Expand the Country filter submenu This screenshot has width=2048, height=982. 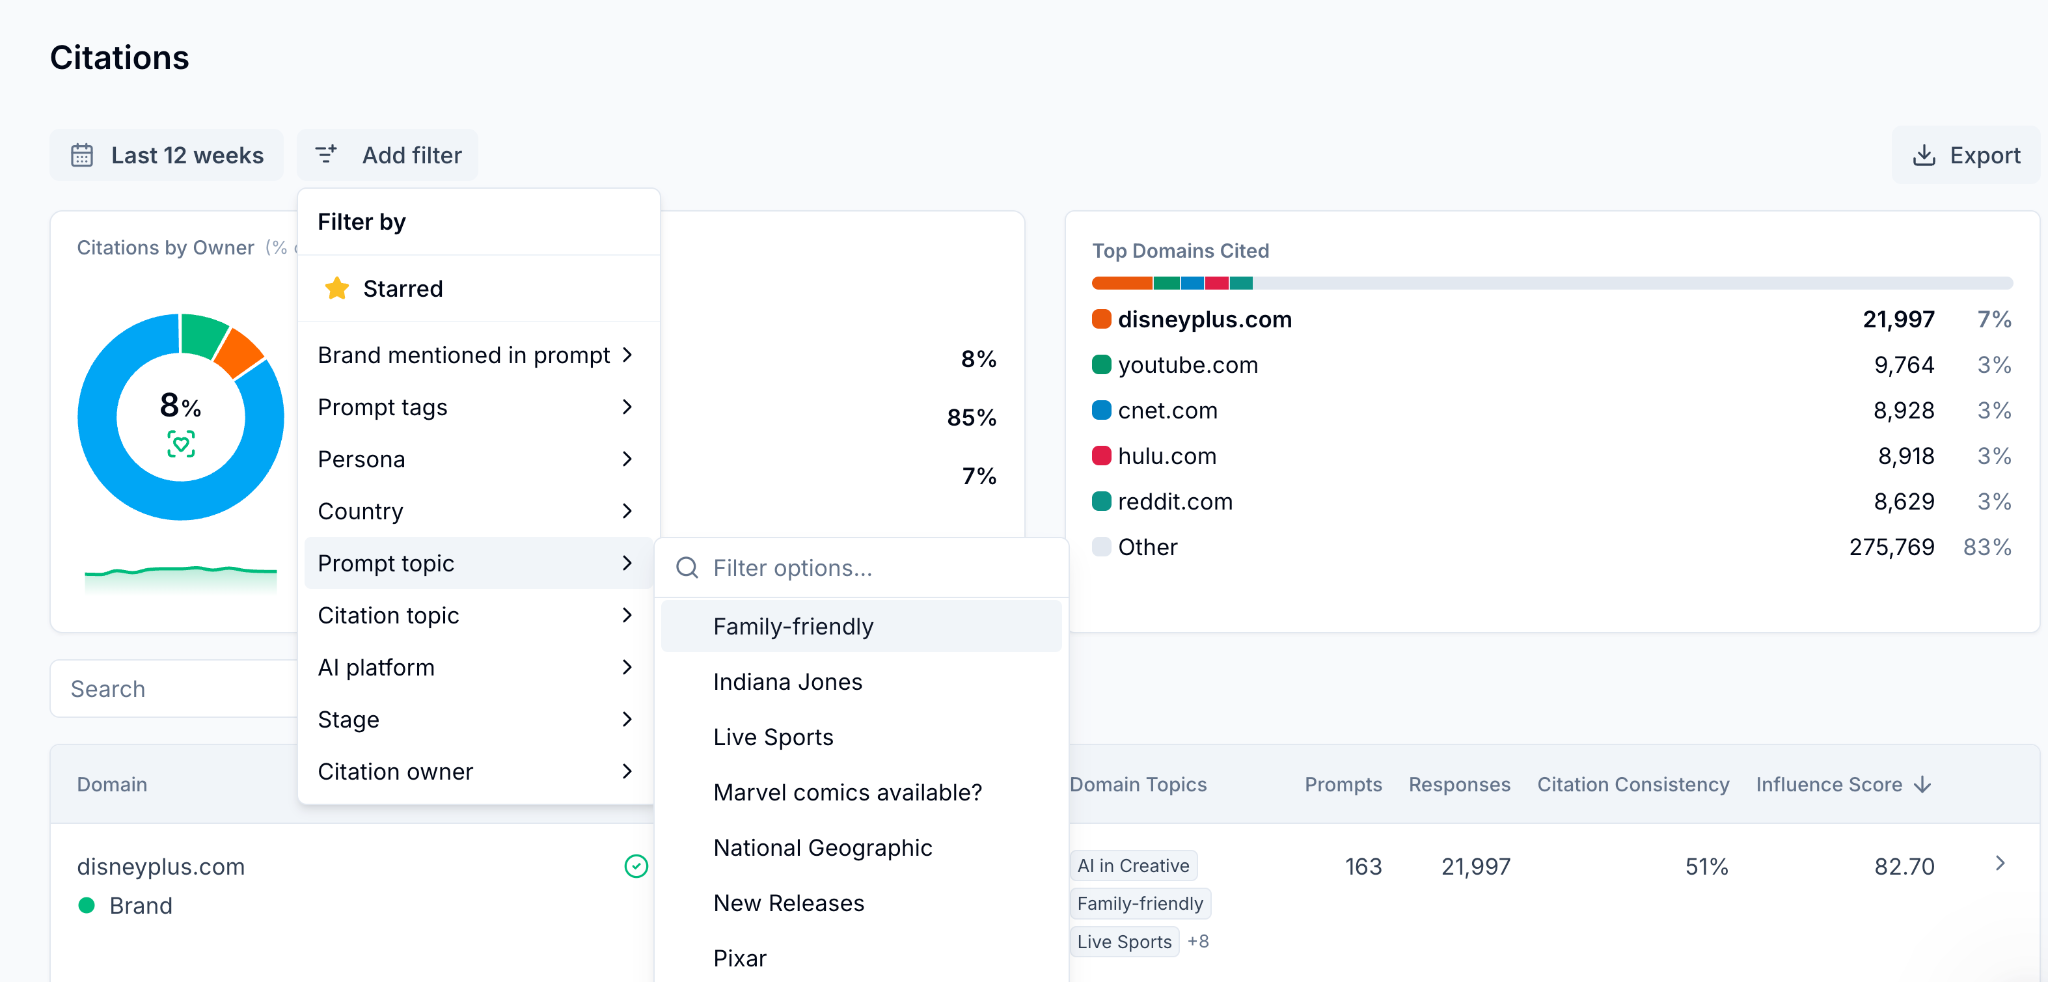(479, 511)
